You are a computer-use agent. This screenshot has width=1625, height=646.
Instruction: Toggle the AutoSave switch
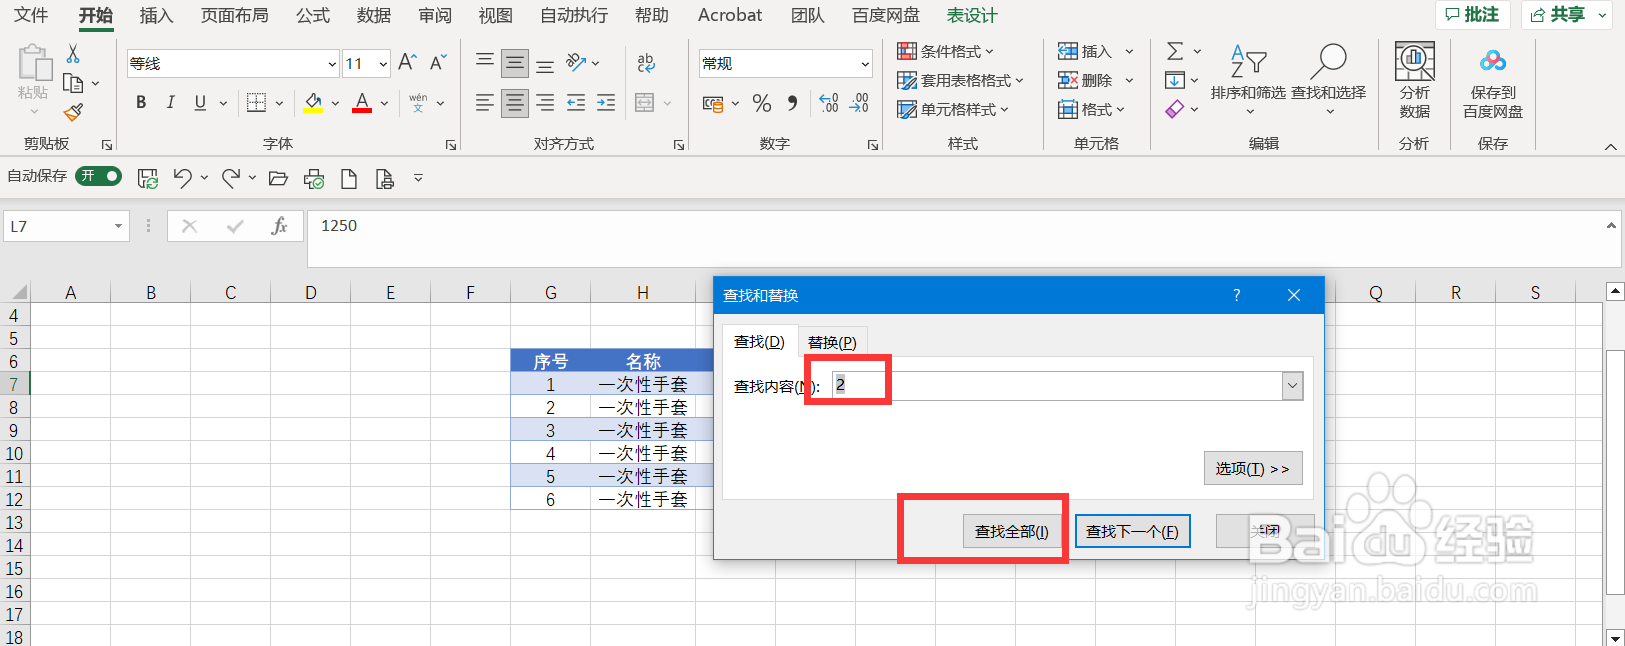(x=99, y=176)
